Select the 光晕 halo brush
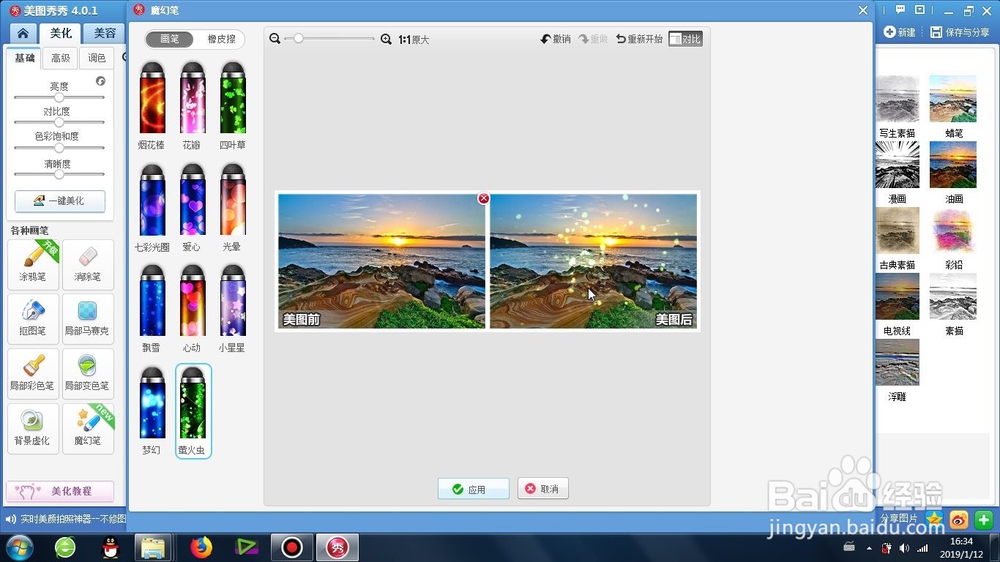 232,207
